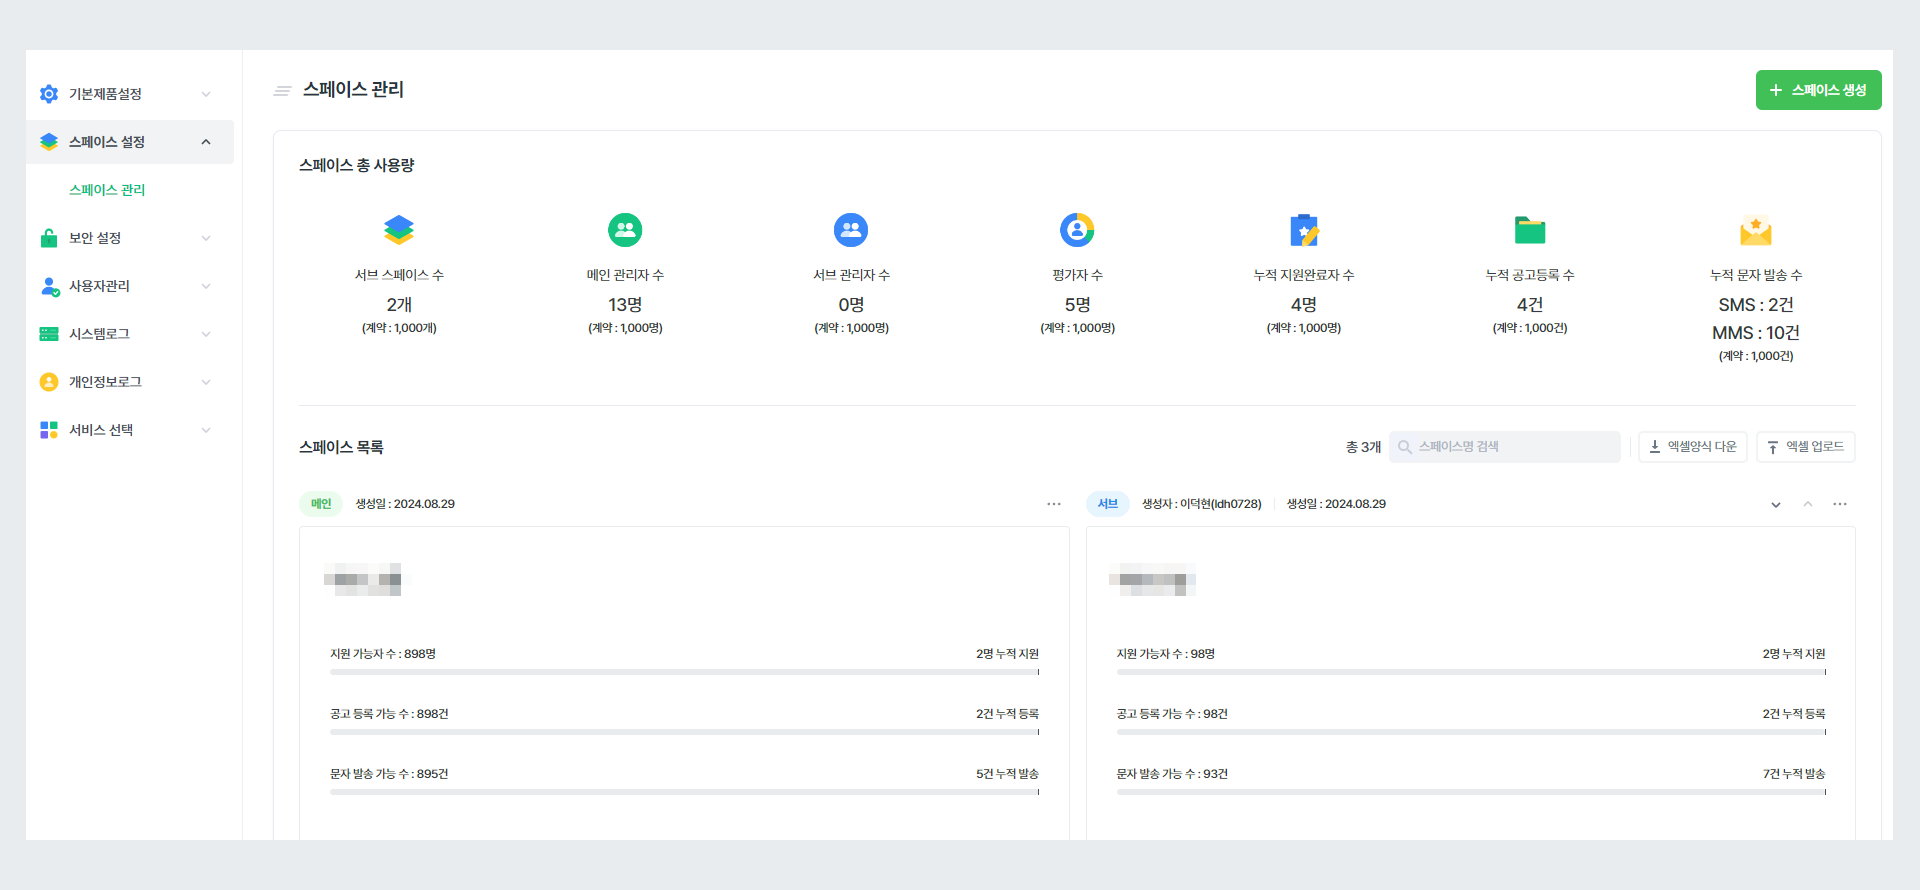The height and width of the screenshot is (890, 1920).
Task: Click the 평가자 수 person icon
Action: 1077,230
